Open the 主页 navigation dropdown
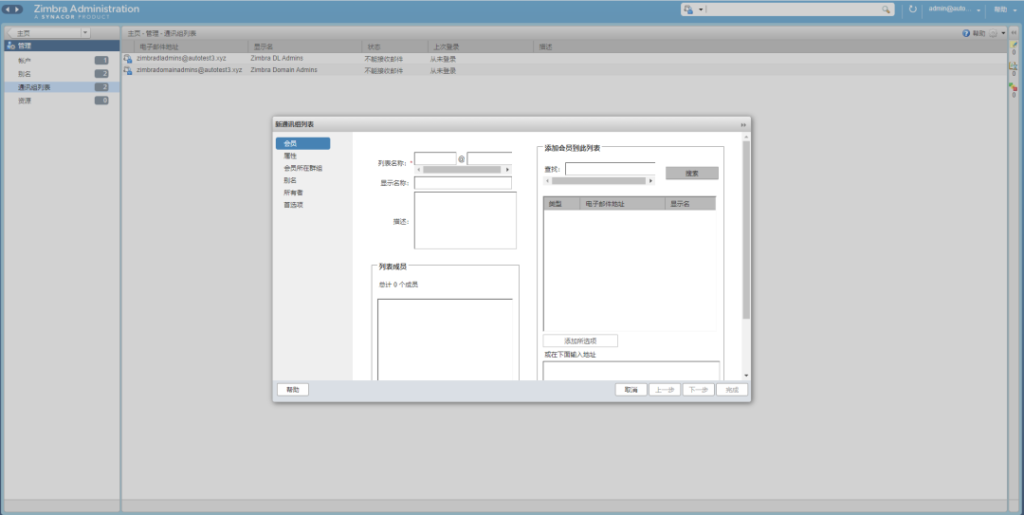The height and width of the screenshot is (515, 1024). (x=86, y=33)
